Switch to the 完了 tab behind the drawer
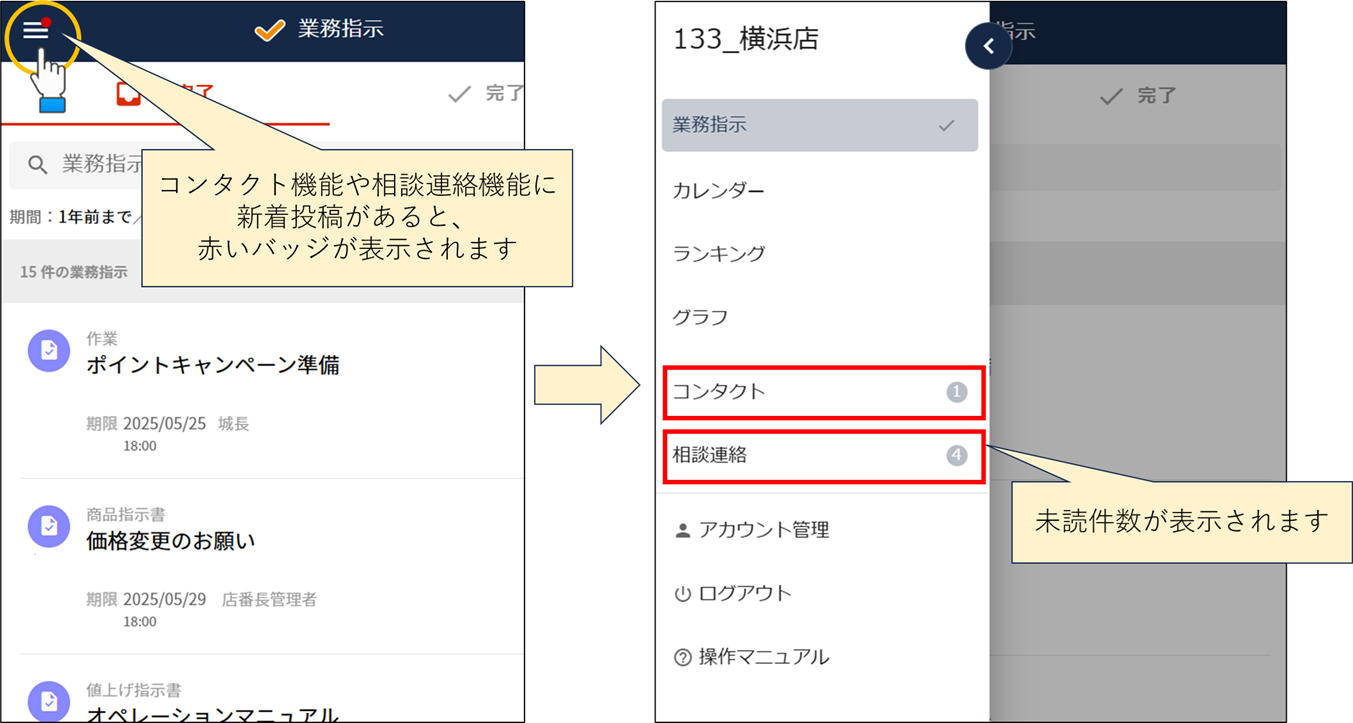Image resolution: width=1353 pixels, height=723 pixels. 1137,96
